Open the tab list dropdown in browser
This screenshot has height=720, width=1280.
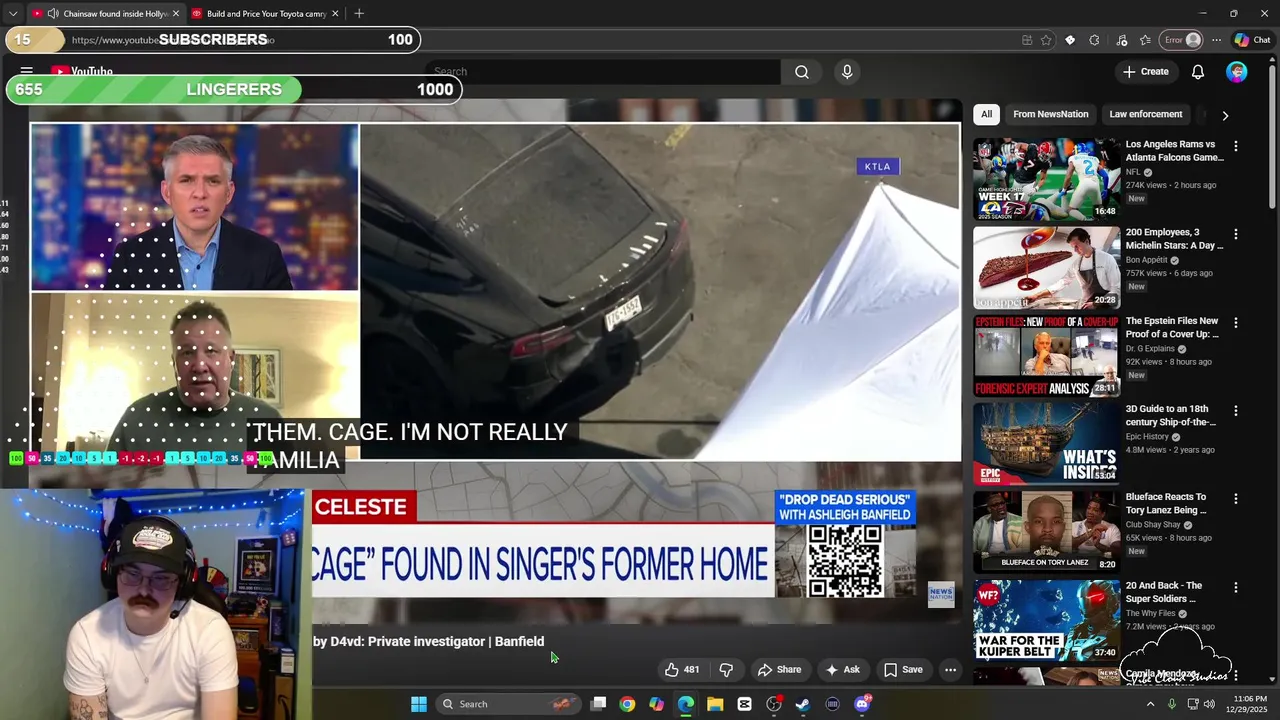tap(12, 14)
